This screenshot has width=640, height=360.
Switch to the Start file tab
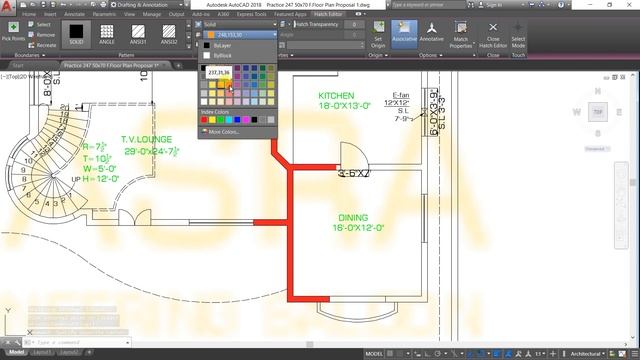18,65
